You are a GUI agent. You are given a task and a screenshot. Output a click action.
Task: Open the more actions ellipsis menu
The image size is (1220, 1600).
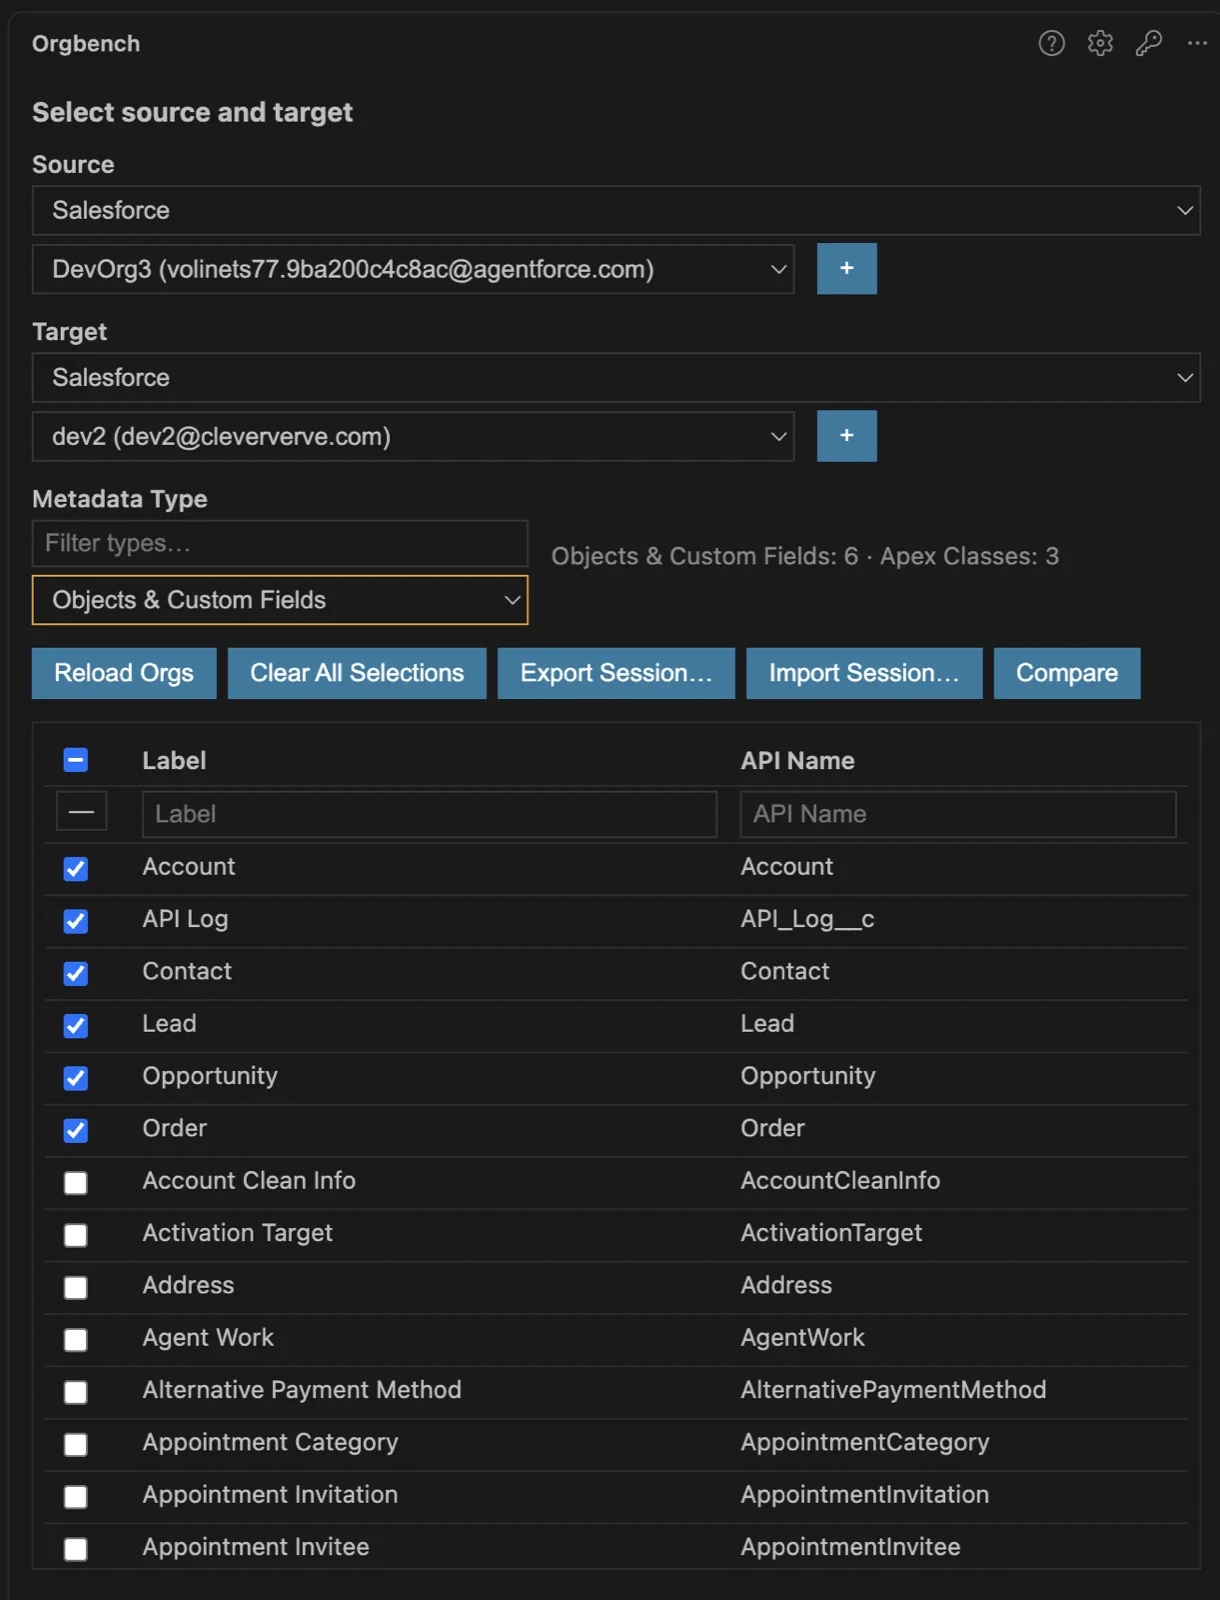click(x=1197, y=43)
